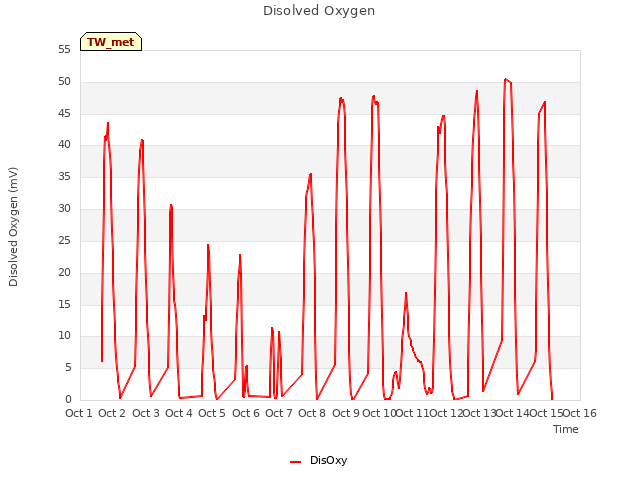Click the first peak near Oct 2
Image resolution: width=640 pixels, height=480 pixels.
108,122
